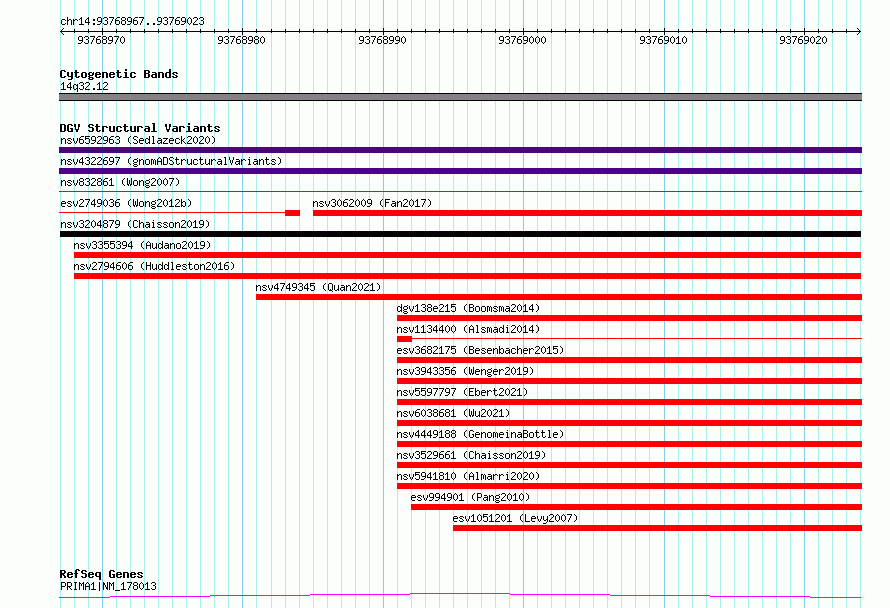Click the PRIMA1|NM_178013 gene label
The height and width of the screenshot is (608, 890).
pyautogui.click(x=108, y=586)
